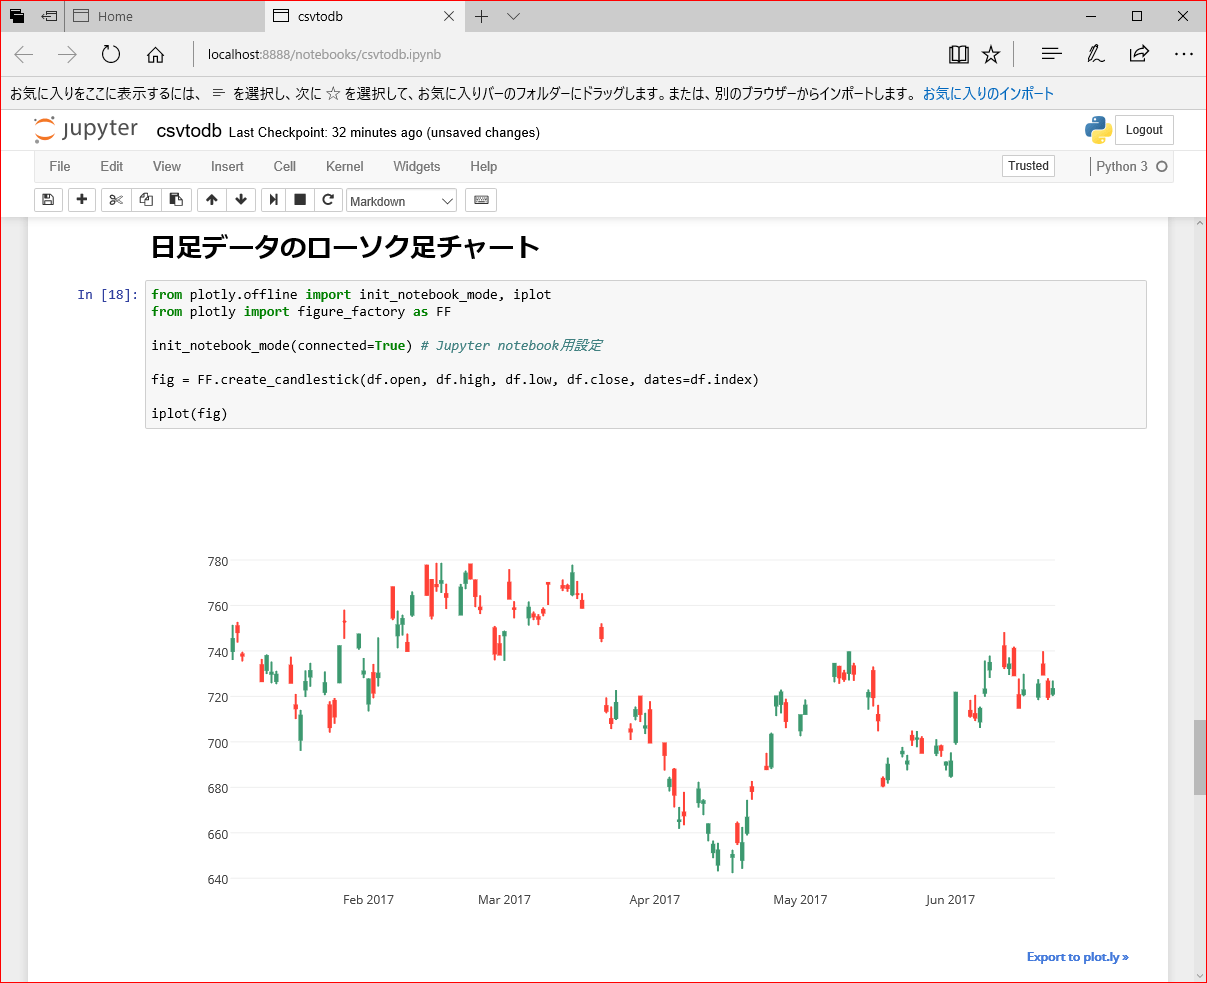Open reading view book icon
1207x983 pixels.
pos(958,54)
